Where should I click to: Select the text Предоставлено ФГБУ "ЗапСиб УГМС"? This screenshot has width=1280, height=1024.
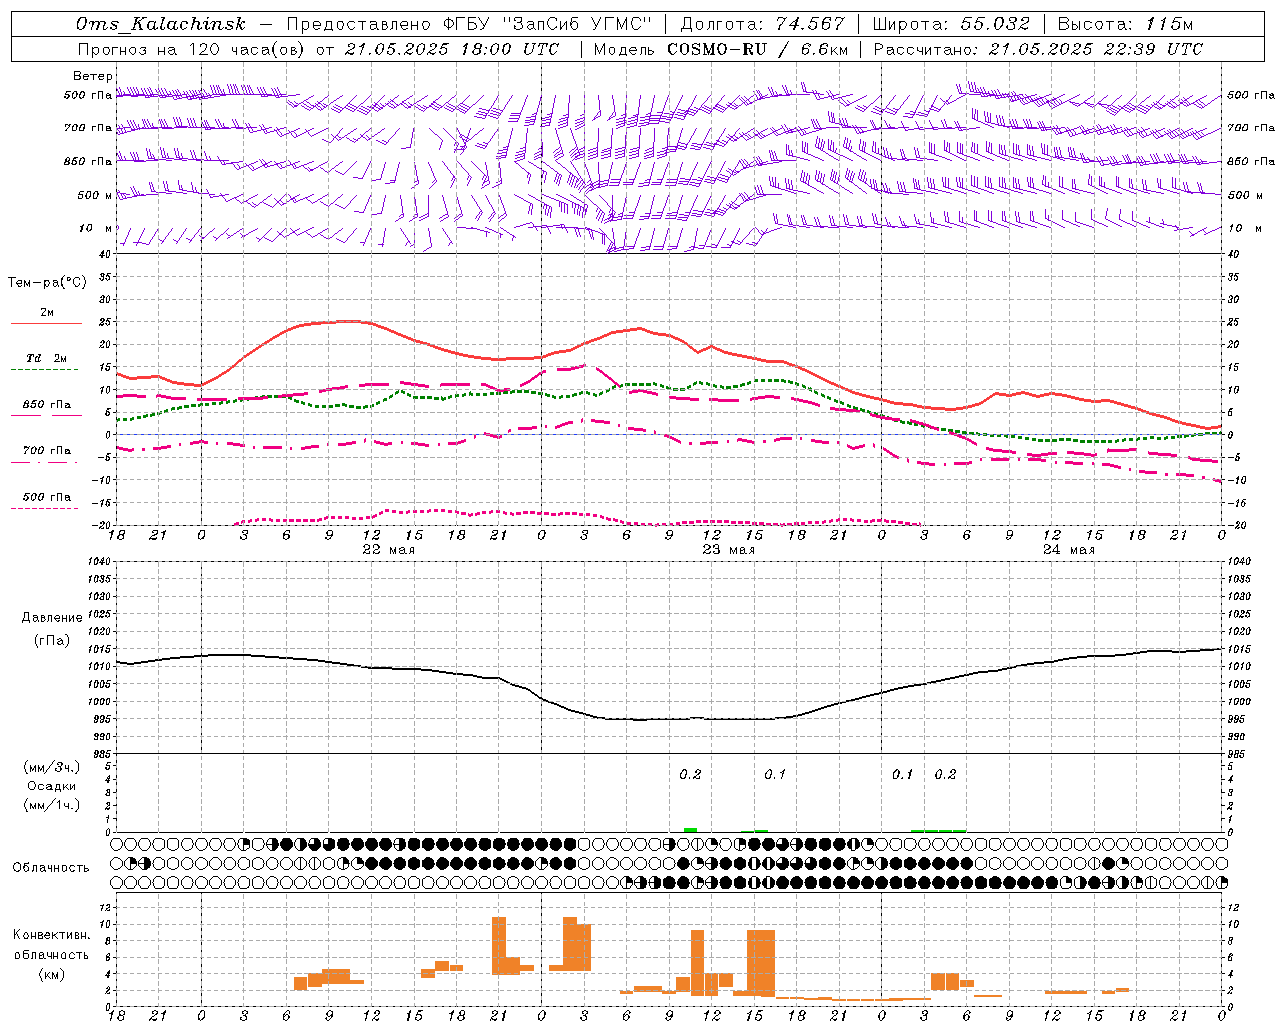[470, 24]
